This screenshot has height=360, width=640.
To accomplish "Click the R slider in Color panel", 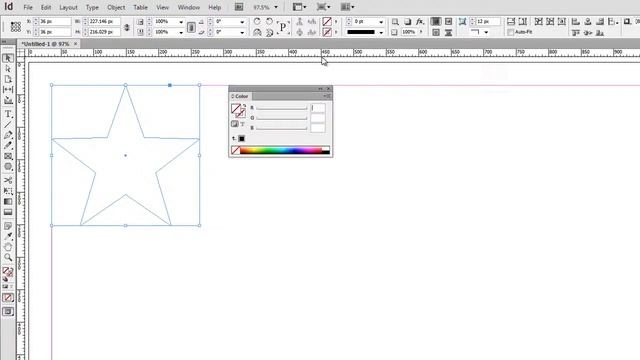I will (282, 108).
